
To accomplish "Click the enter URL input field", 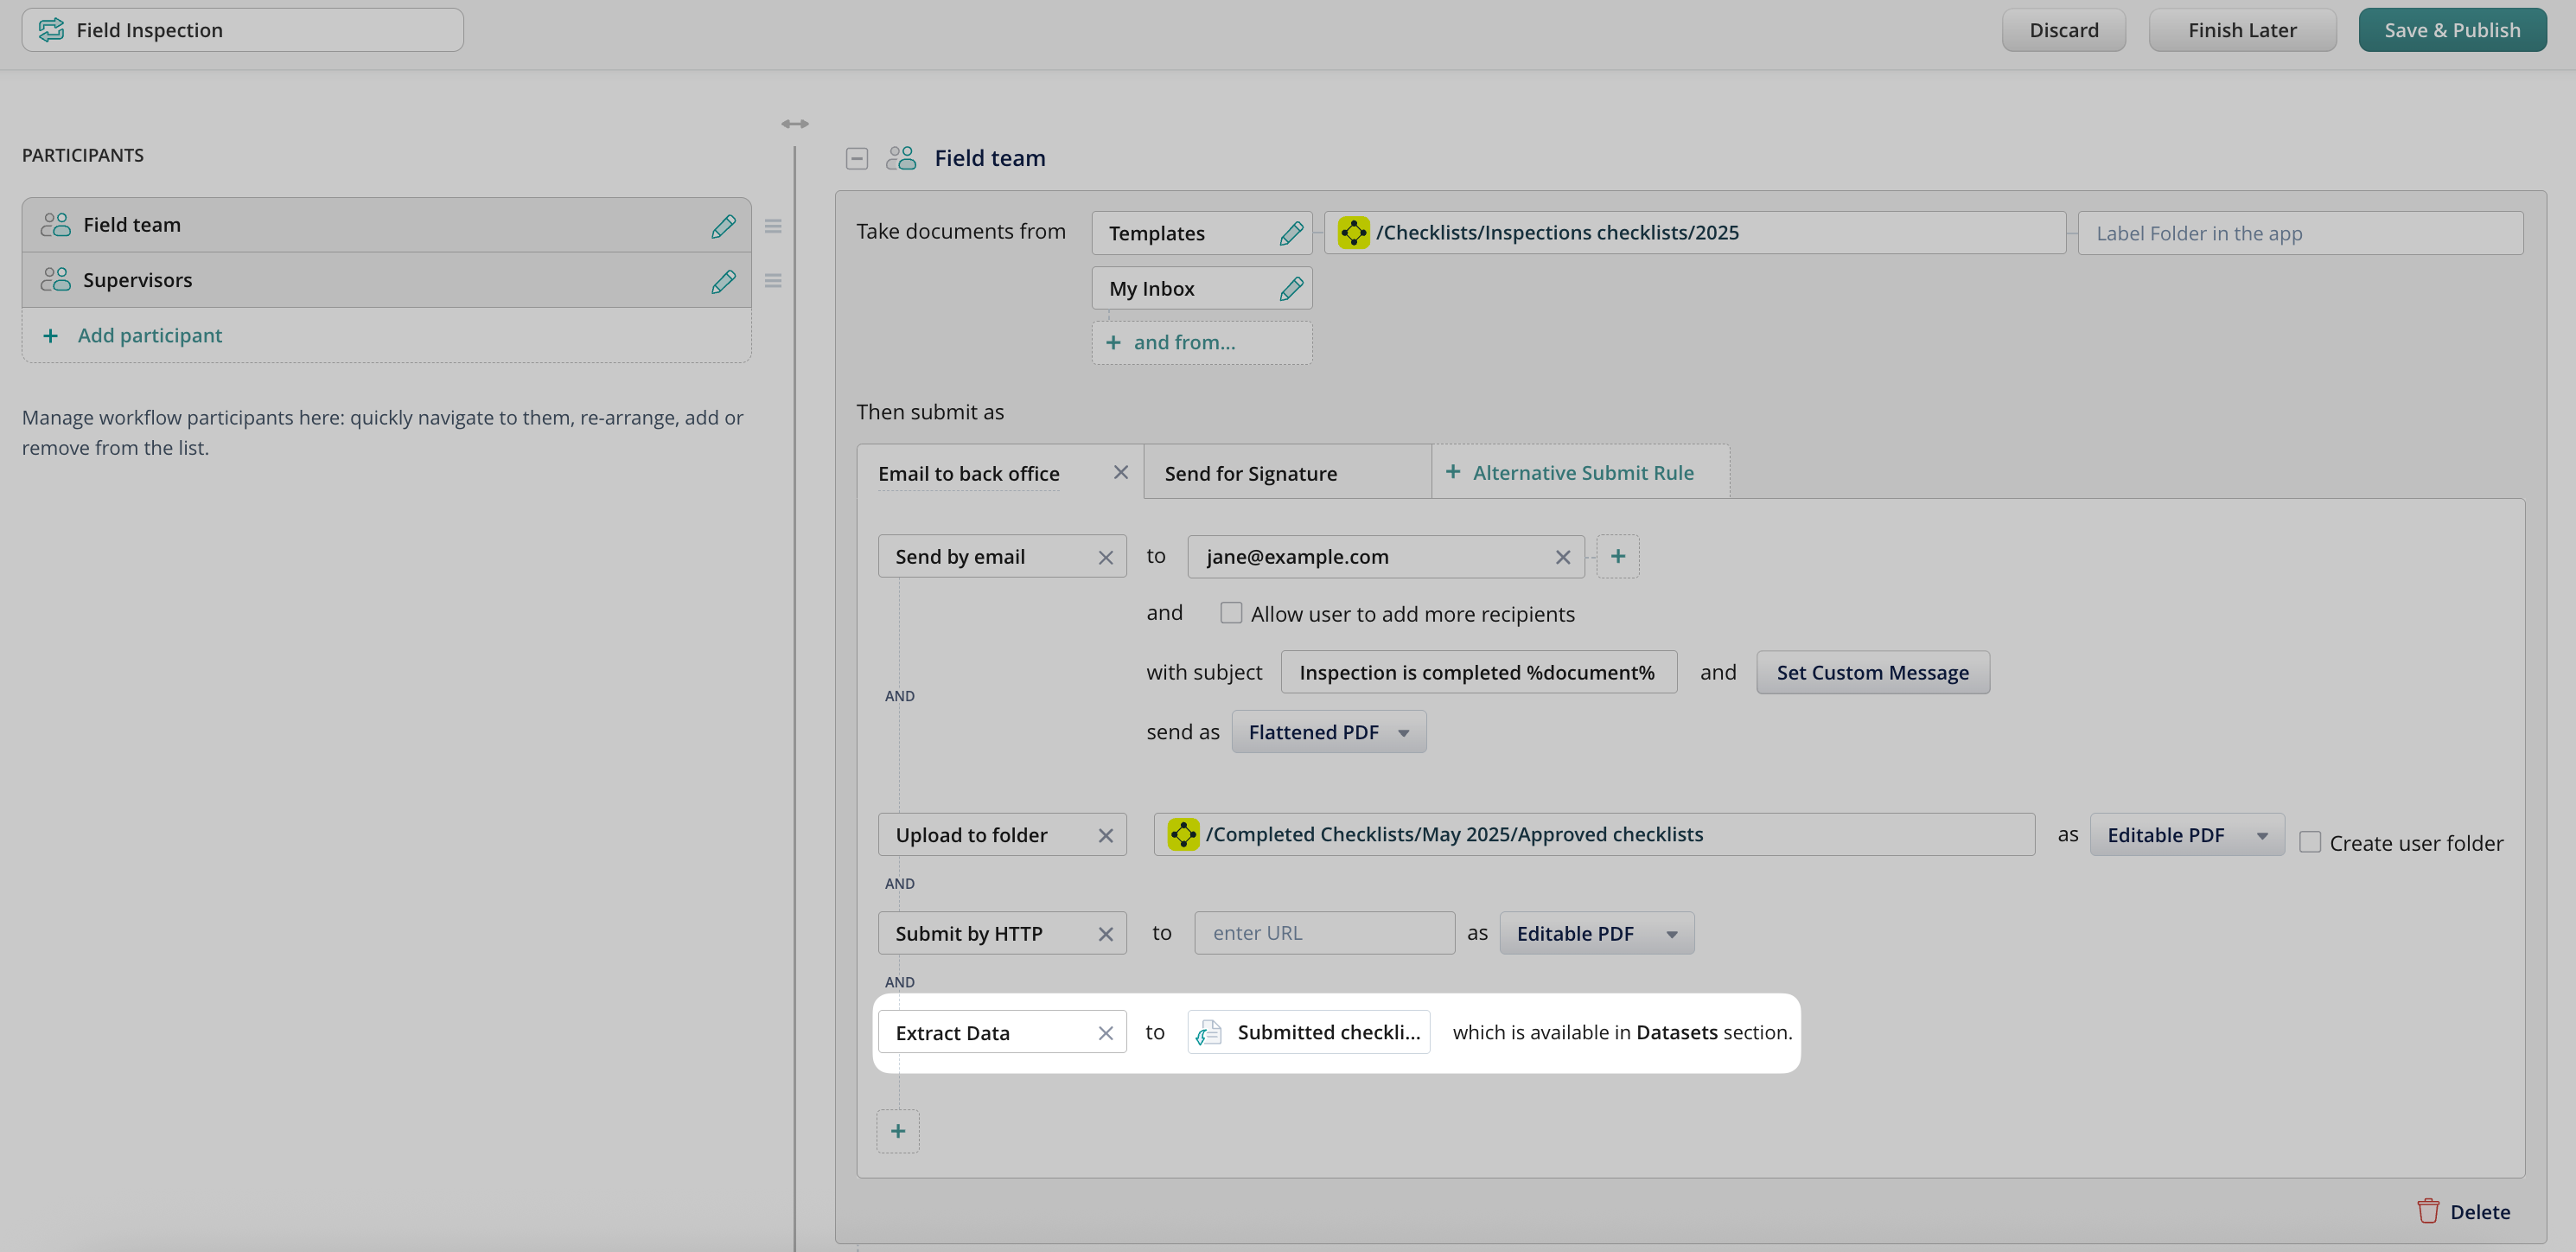I will click(x=1323, y=933).
